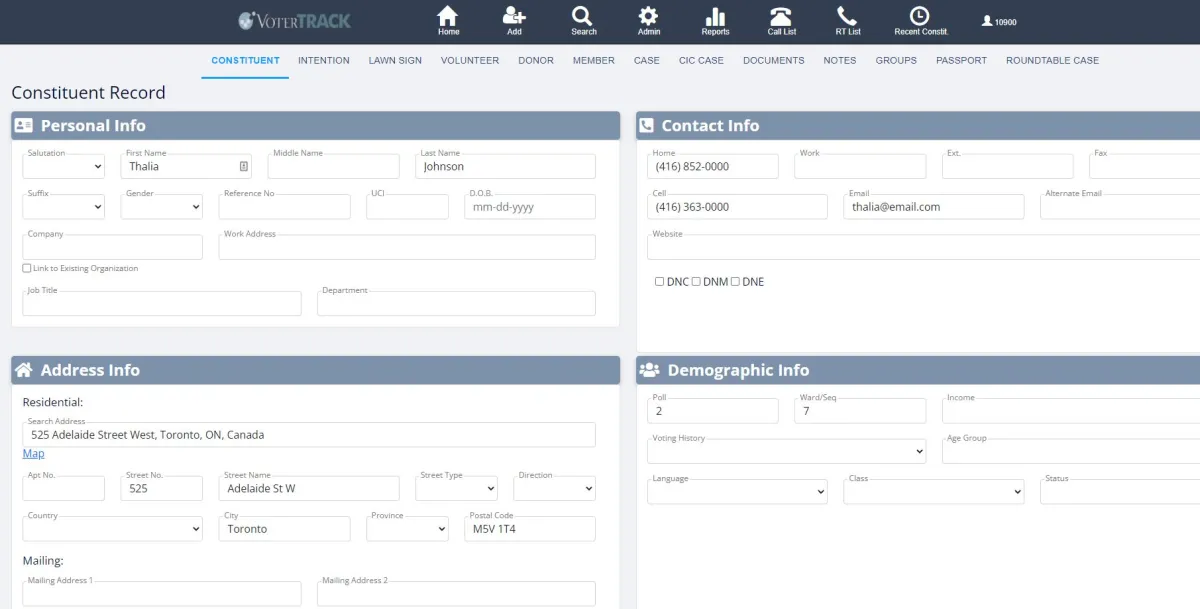Click the contact card icon in First Name field
The width and height of the screenshot is (1200, 609).
pyautogui.click(x=244, y=166)
